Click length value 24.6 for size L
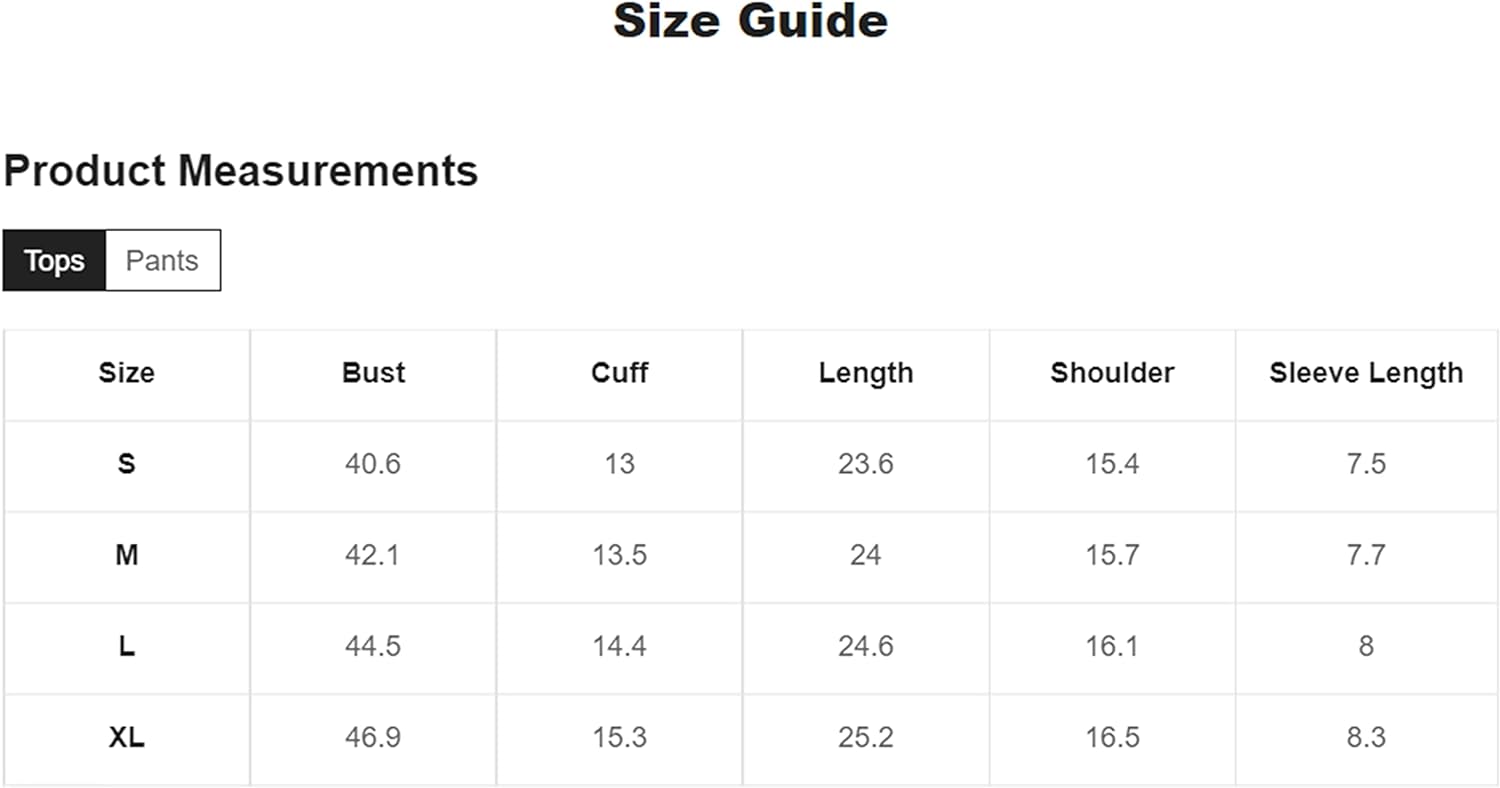This screenshot has height=788, width=1500. coord(866,646)
